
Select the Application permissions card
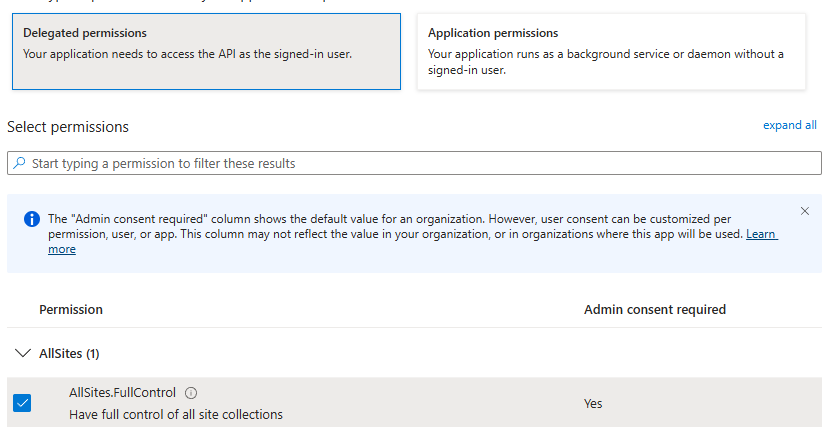(611, 51)
